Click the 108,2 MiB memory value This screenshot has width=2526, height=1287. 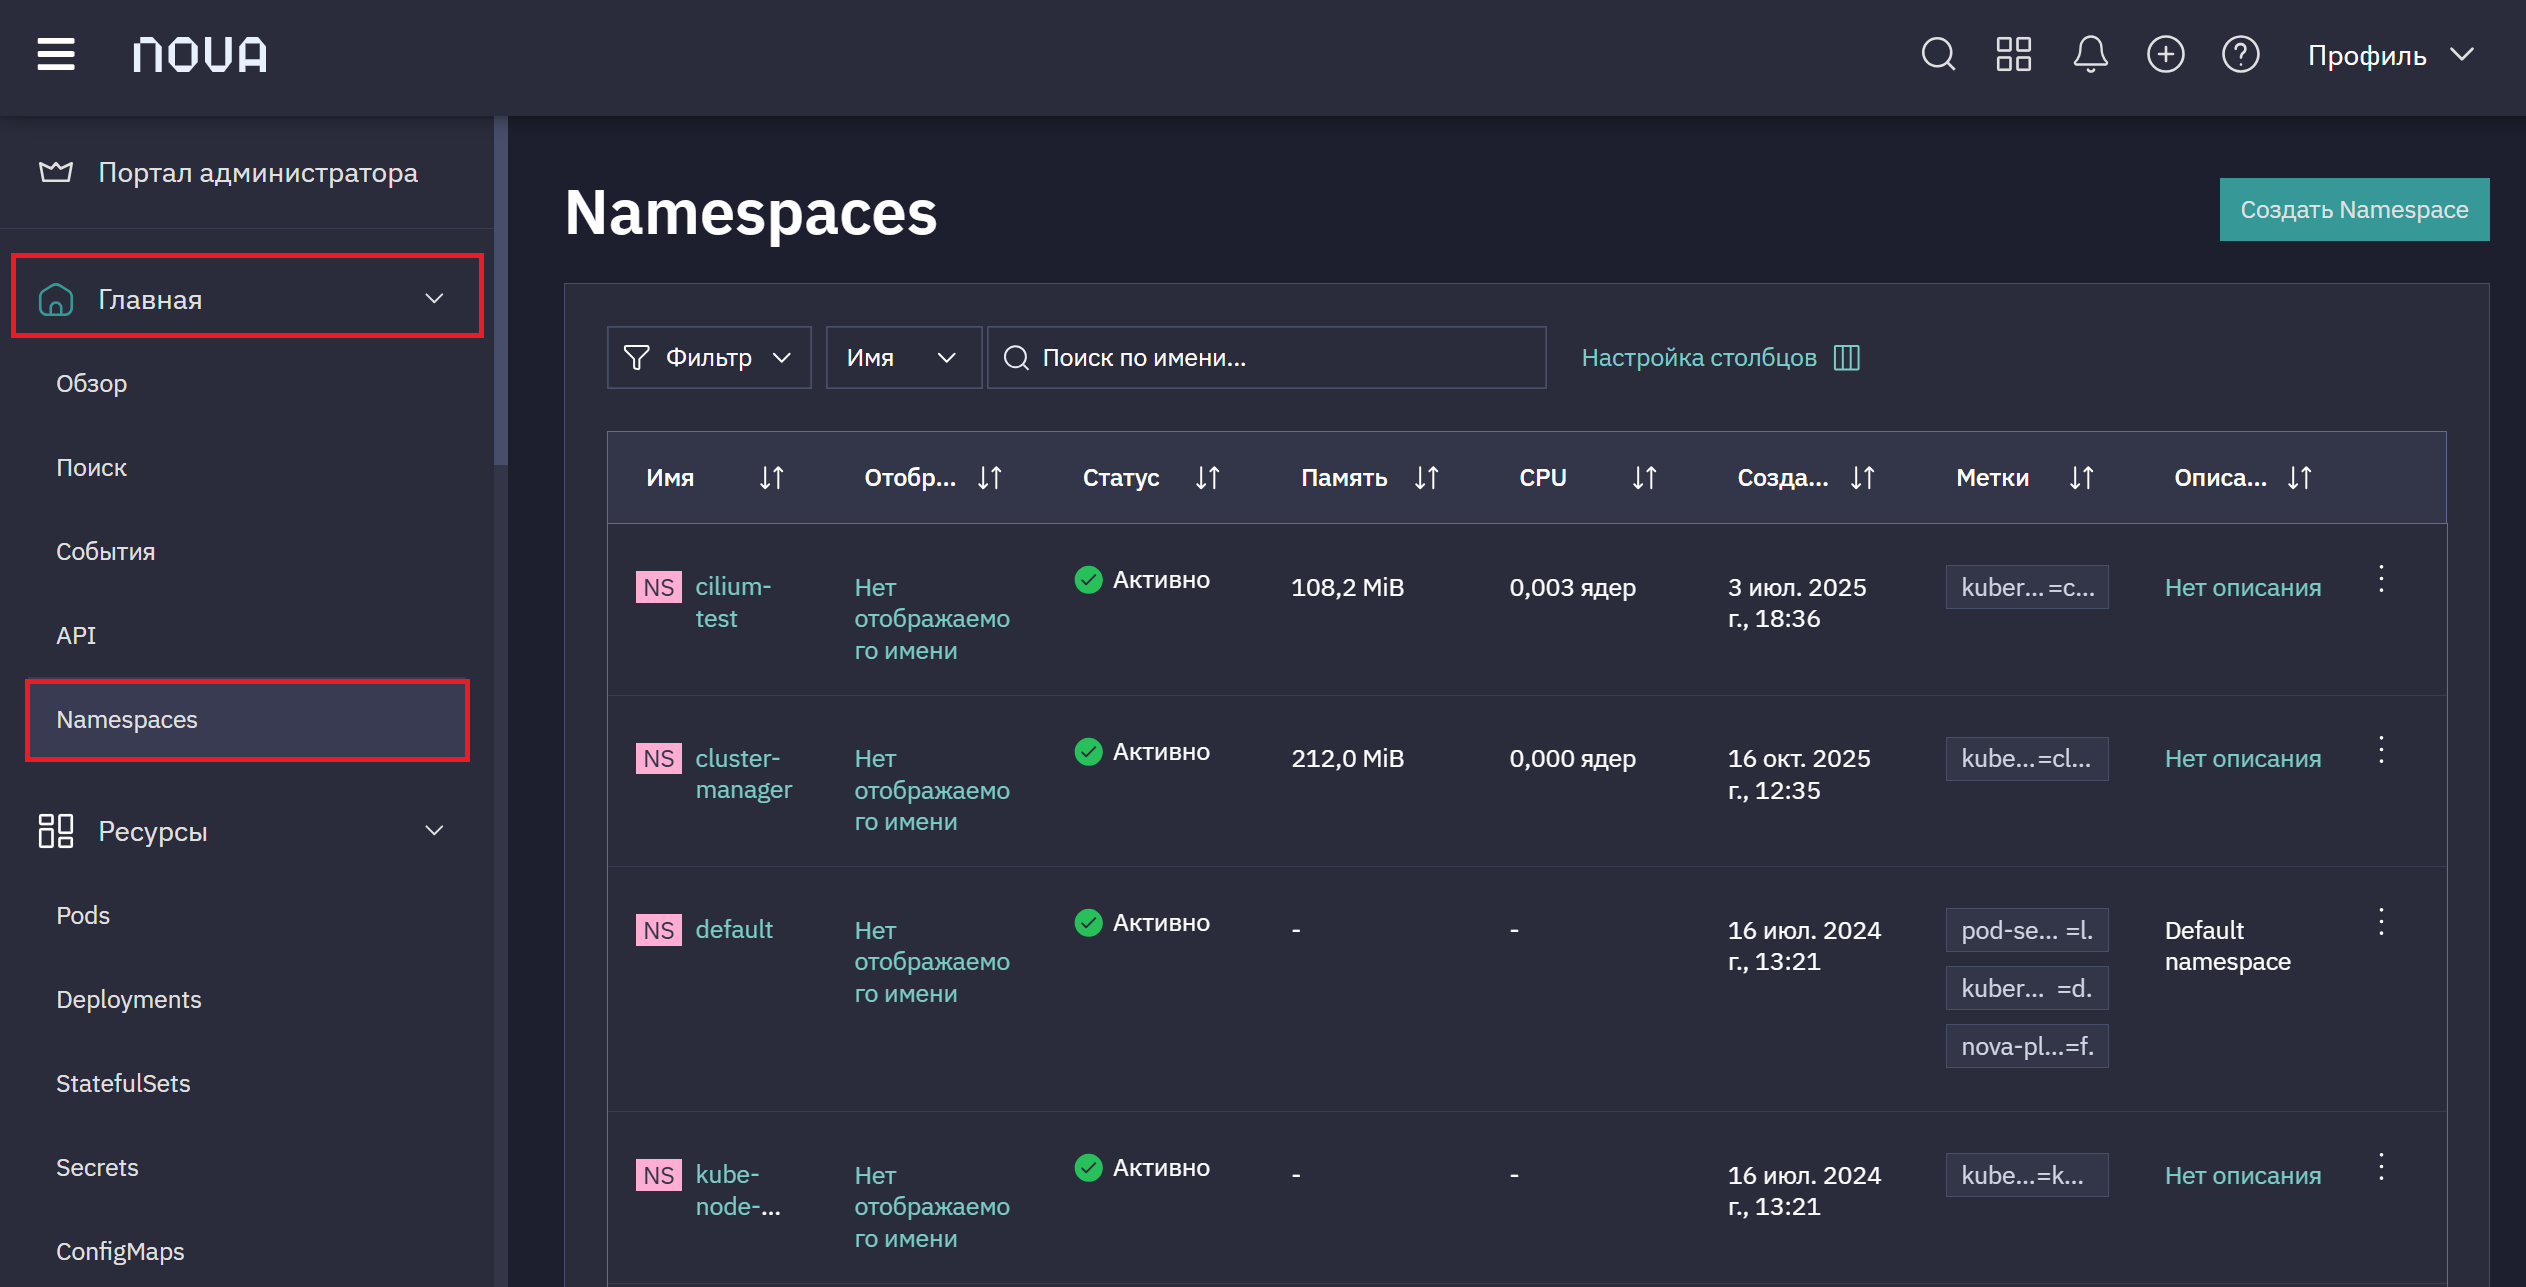[x=1347, y=588]
